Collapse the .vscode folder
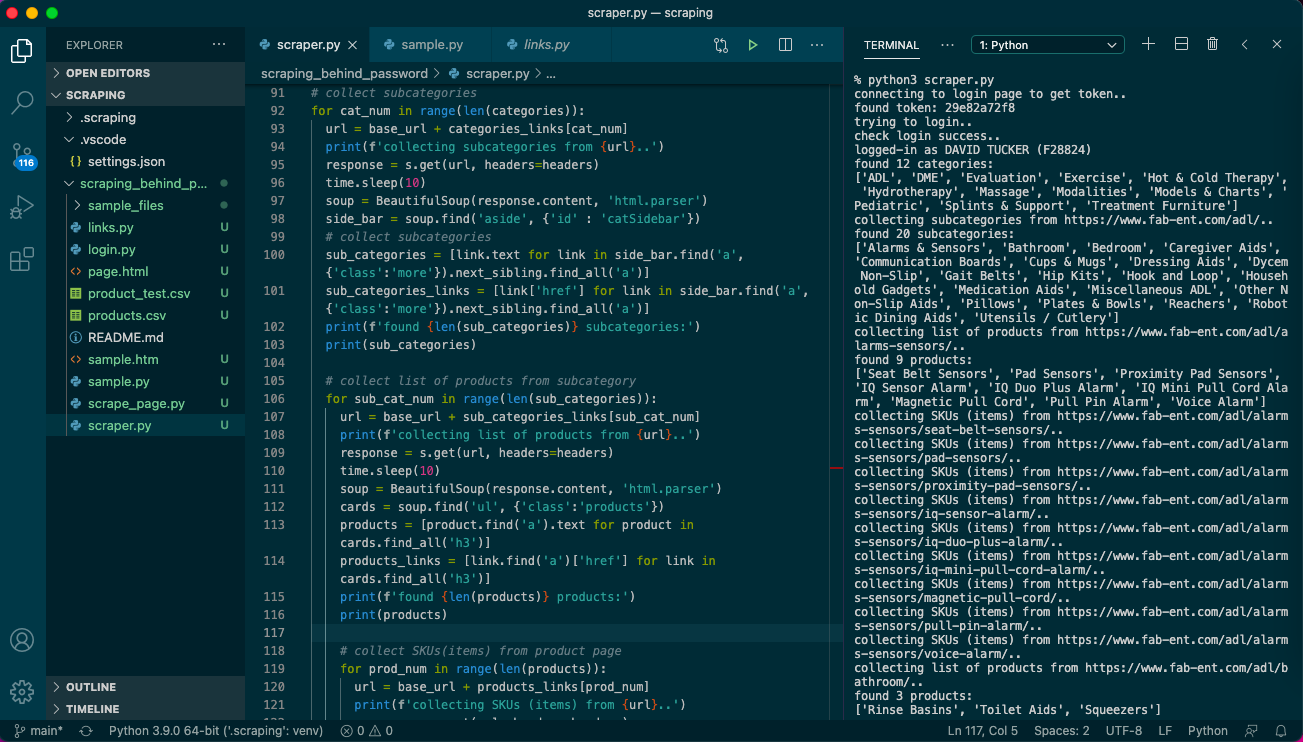Viewport: 1303px width, 742px height. [x=145, y=139]
